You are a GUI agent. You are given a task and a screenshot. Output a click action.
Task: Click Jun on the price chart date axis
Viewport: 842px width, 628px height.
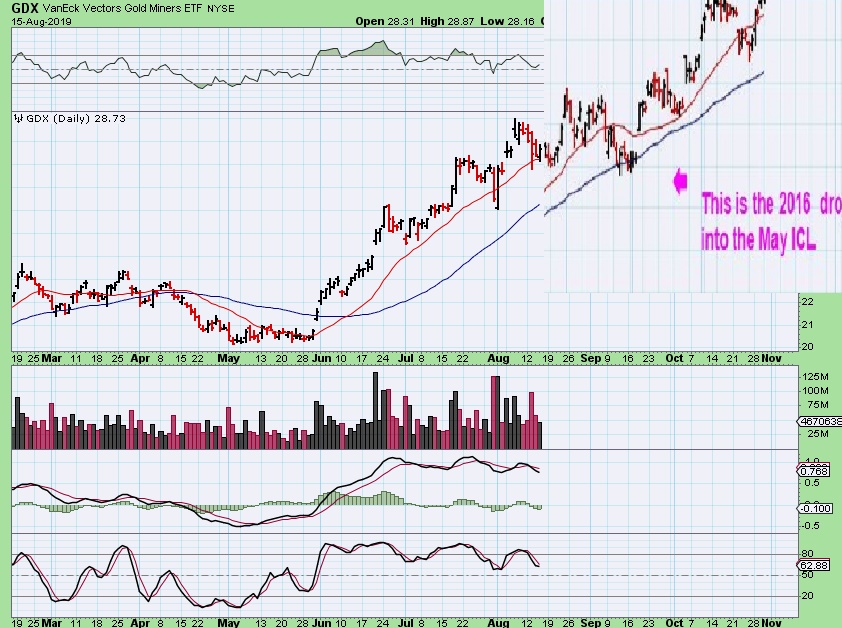coord(322,358)
